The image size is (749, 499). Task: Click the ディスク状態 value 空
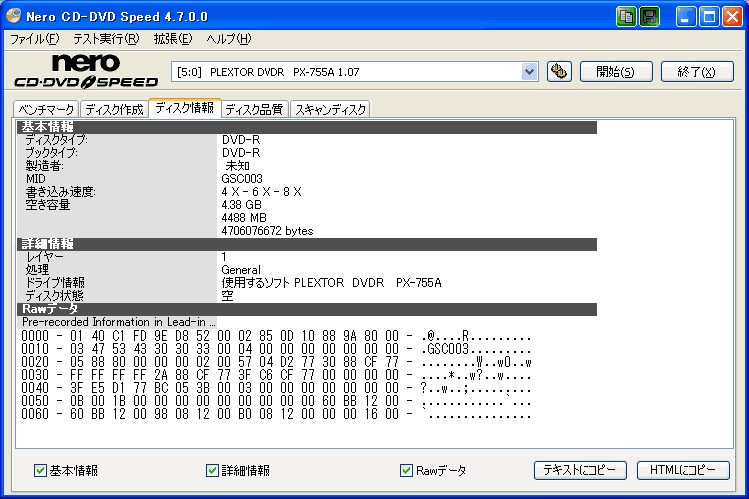click(x=227, y=296)
